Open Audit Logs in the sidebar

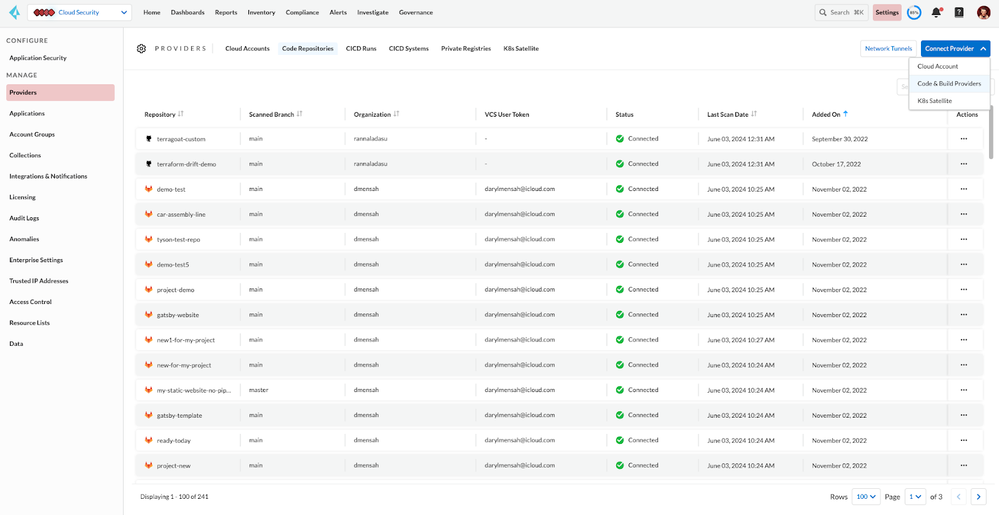pos(24,218)
